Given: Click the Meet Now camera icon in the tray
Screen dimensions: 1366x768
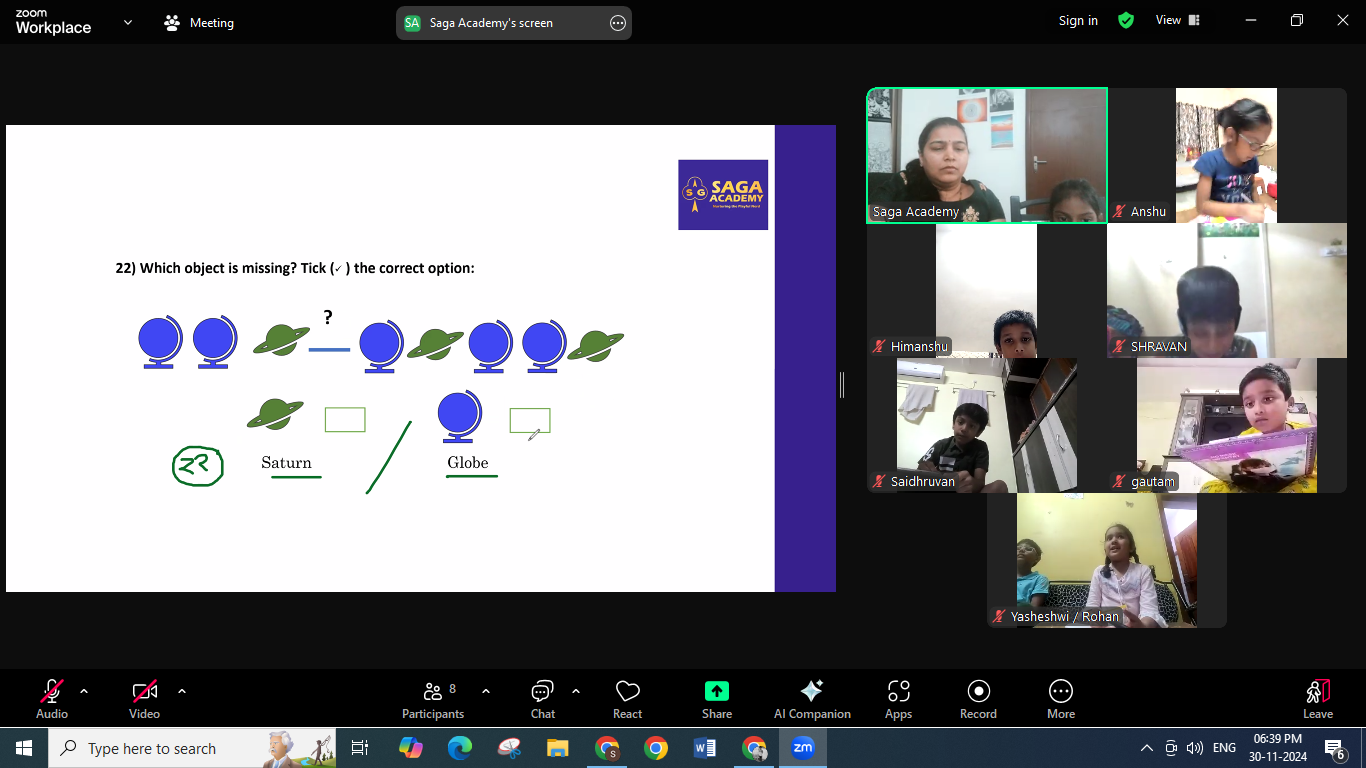Looking at the screenshot, I should point(1171,748).
